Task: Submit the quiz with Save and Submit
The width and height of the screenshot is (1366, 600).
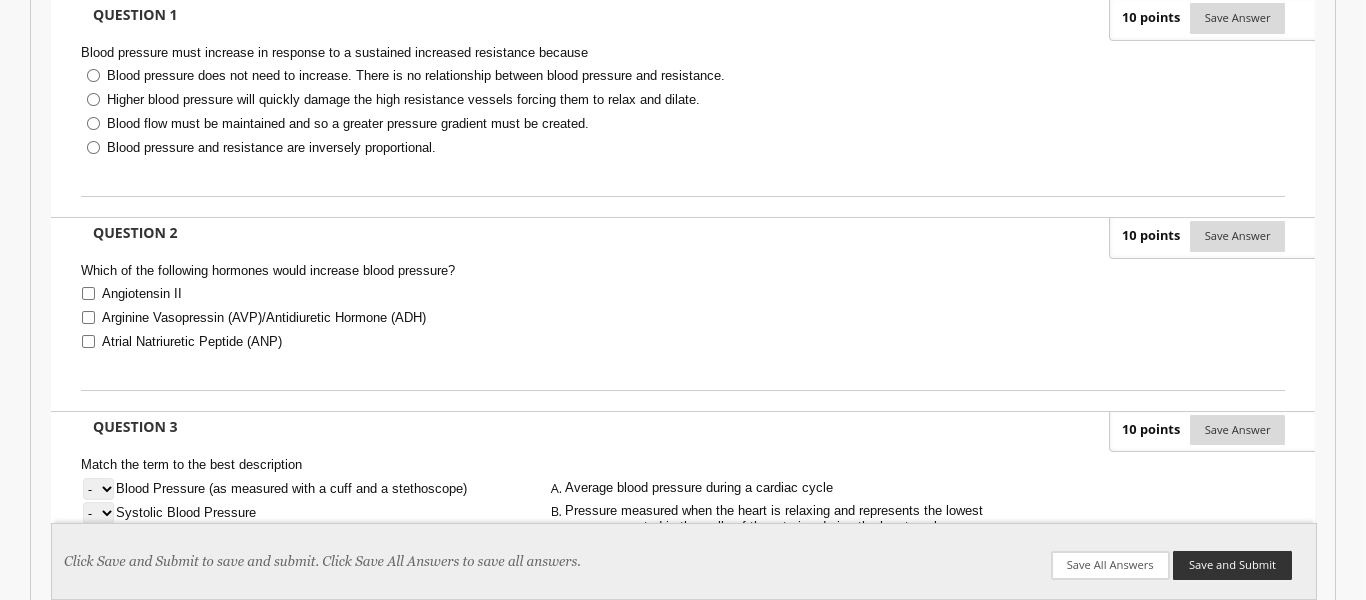Action: click(1232, 565)
